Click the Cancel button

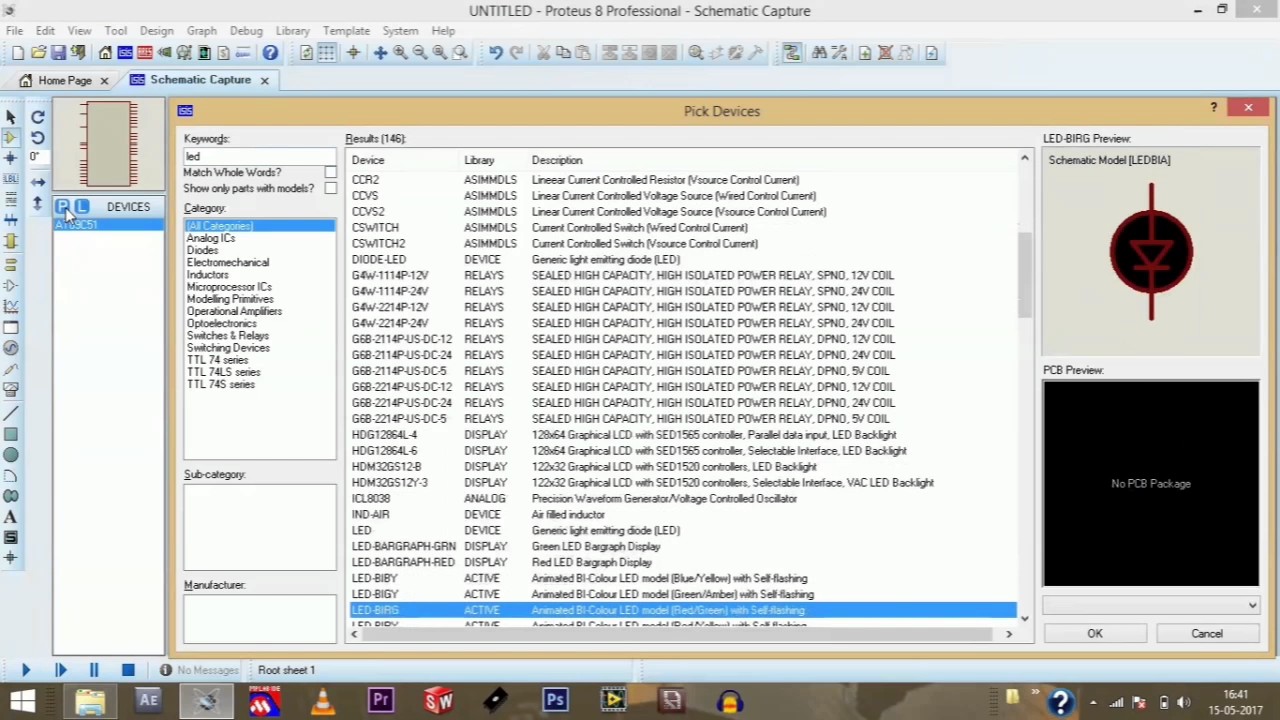click(1207, 634)
